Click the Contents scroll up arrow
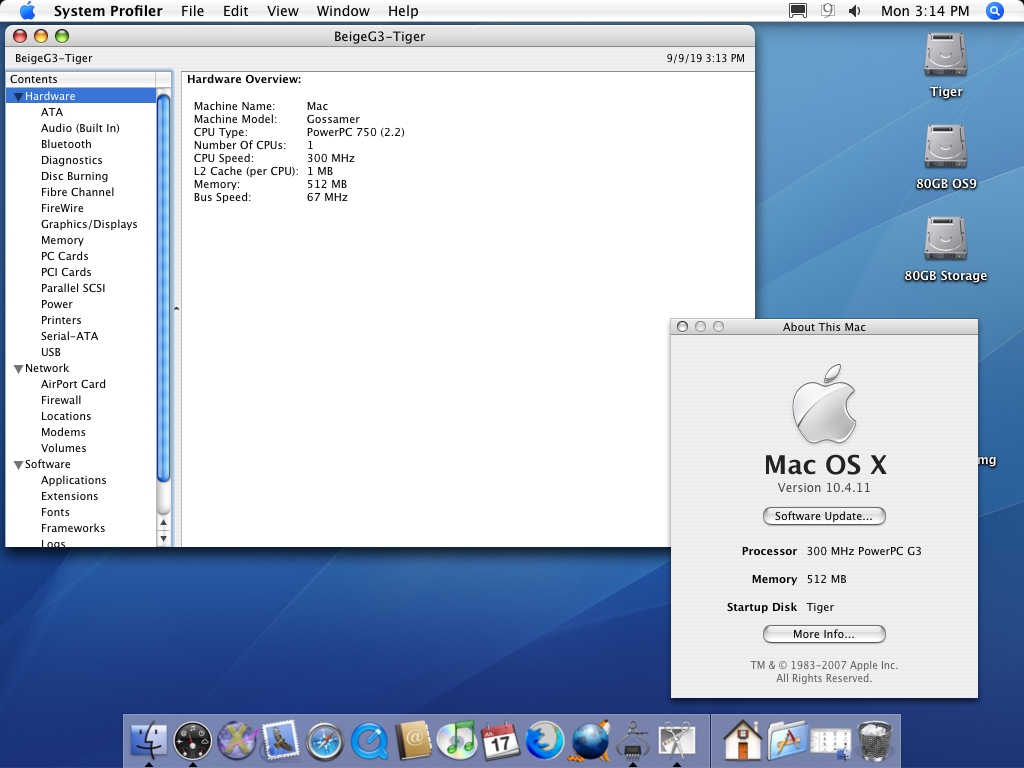This screenshot has height=768, width=1024. 163,522
